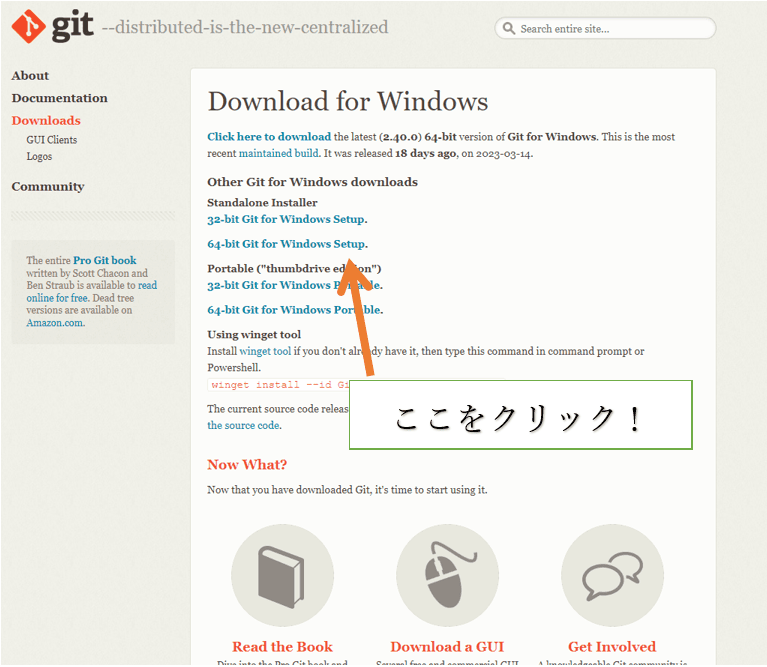Click the speech bubbles Get Involved icon
The height and width of the screenshot is (667, 767).
612,575
